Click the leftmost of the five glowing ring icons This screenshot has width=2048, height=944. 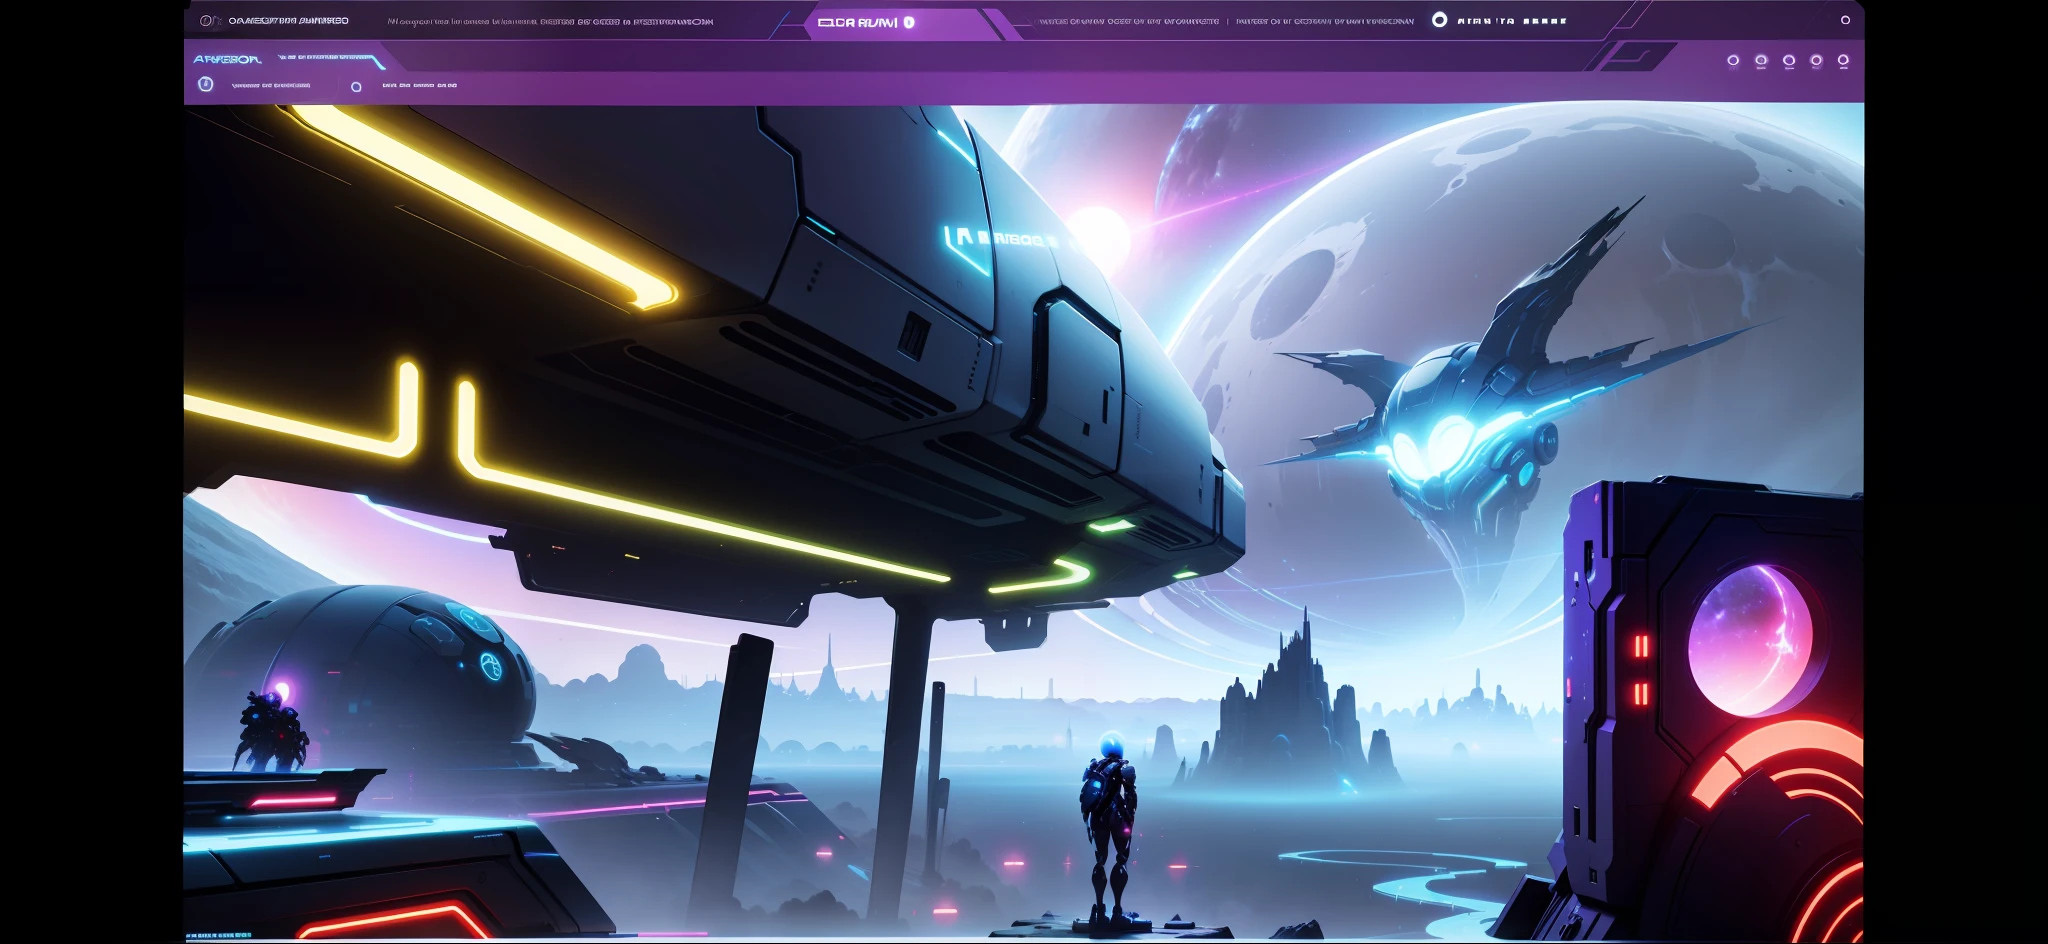click(x=1733, y=61)
